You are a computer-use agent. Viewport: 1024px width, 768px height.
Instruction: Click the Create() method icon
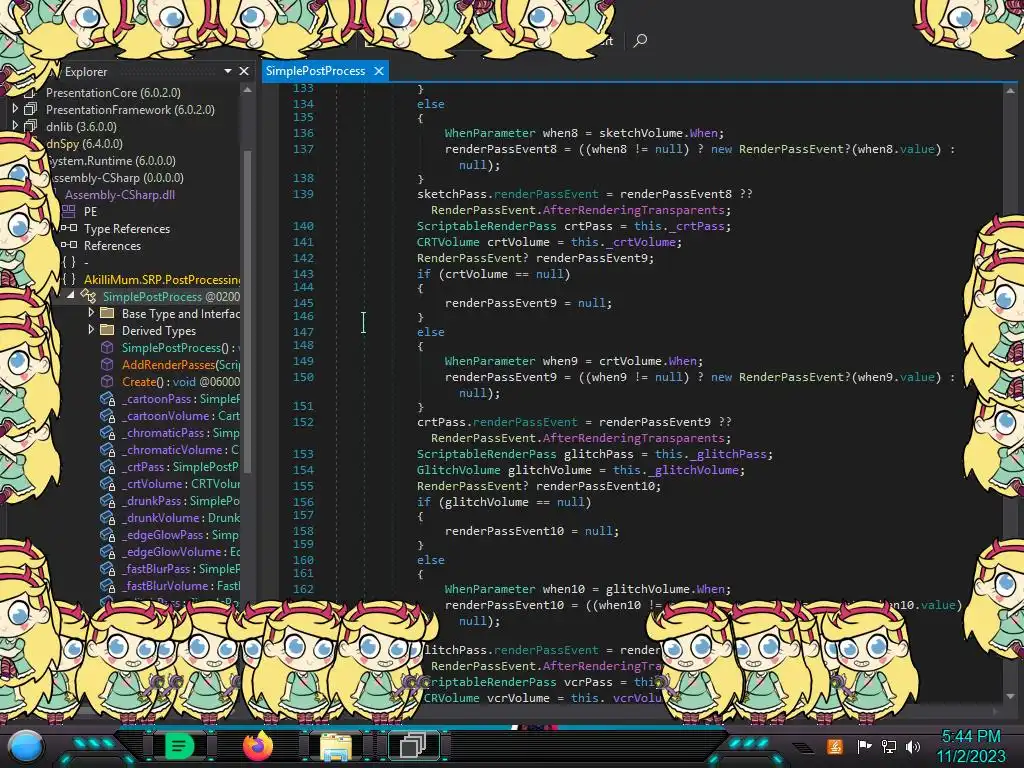(x=107, y=381)
